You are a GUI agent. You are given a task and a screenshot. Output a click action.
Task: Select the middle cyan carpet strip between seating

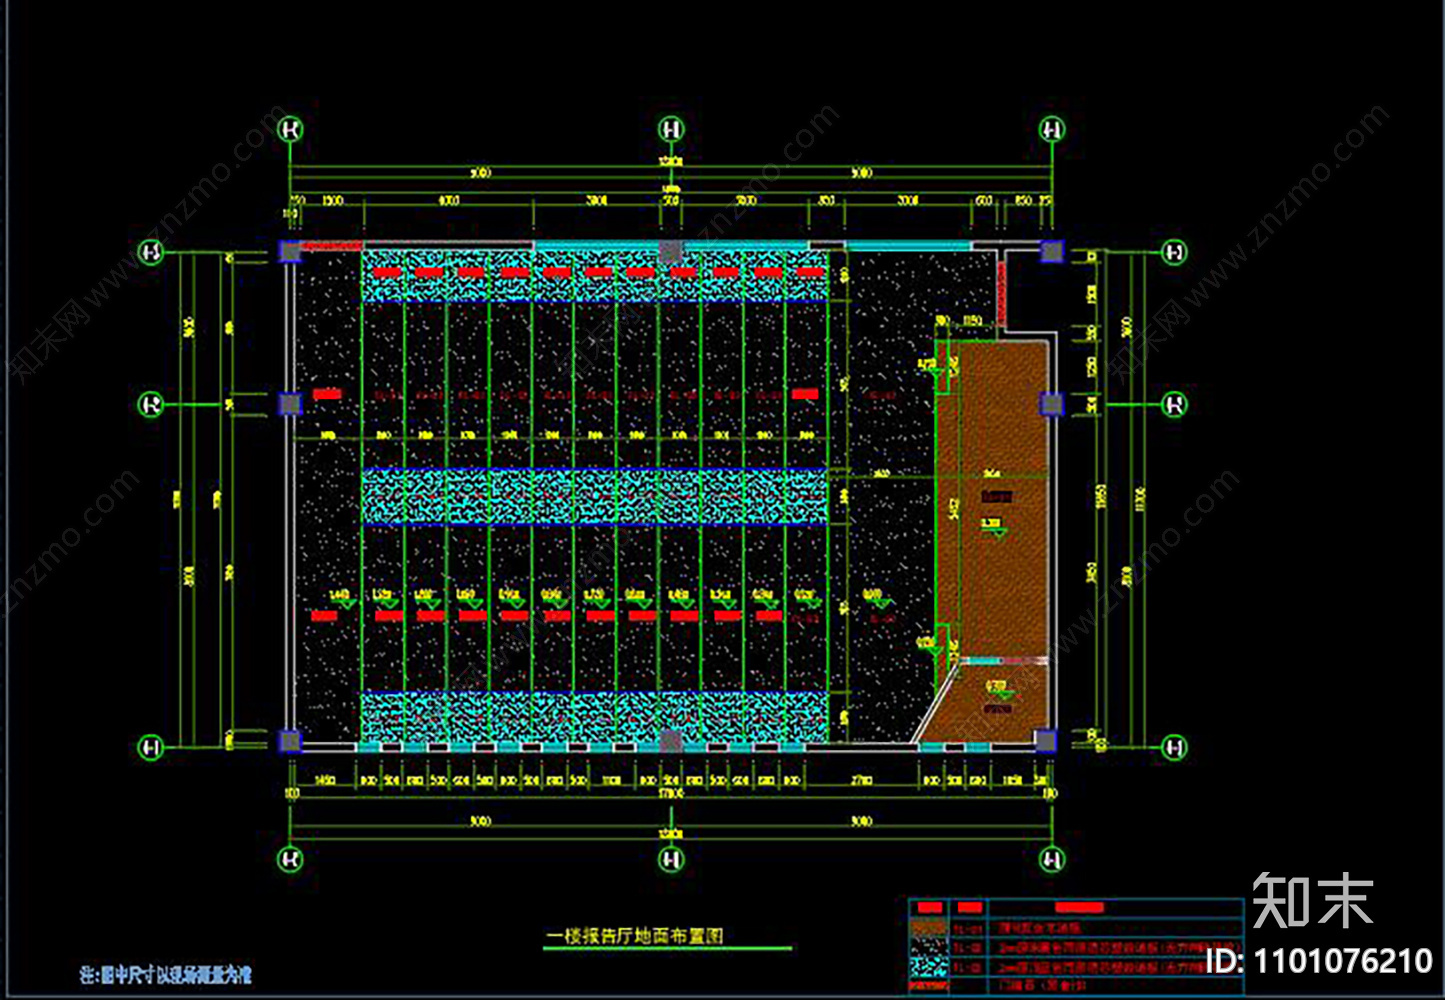coord(594,497)
